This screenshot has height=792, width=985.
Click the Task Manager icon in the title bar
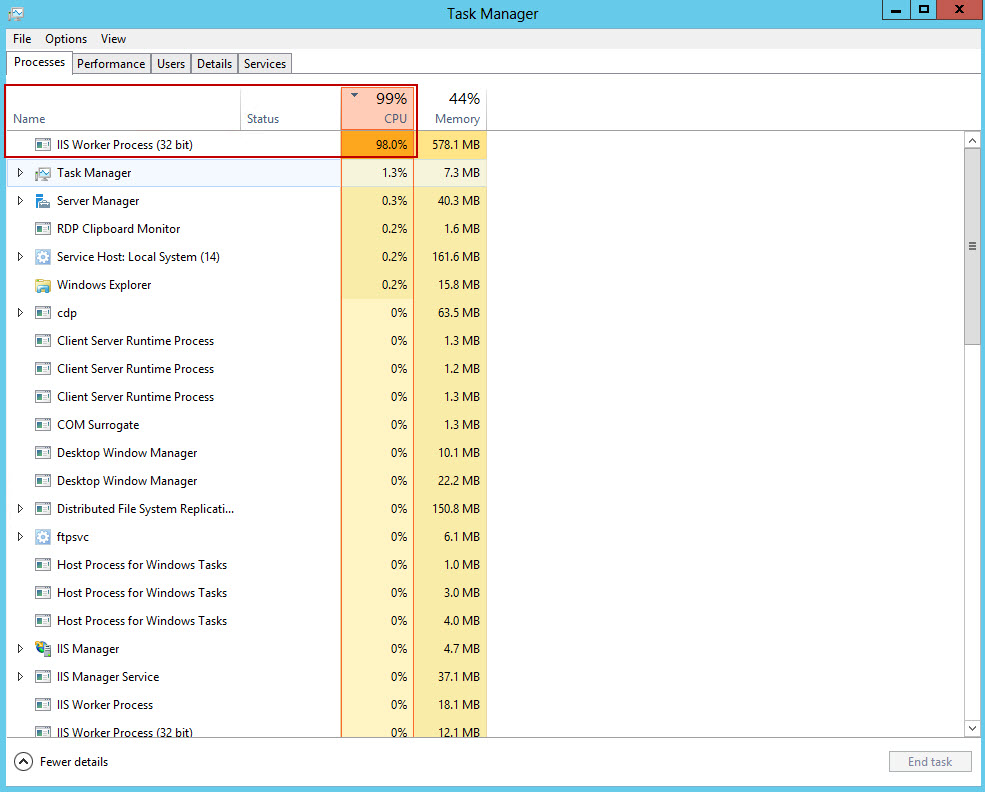click(x=14, y=11)
